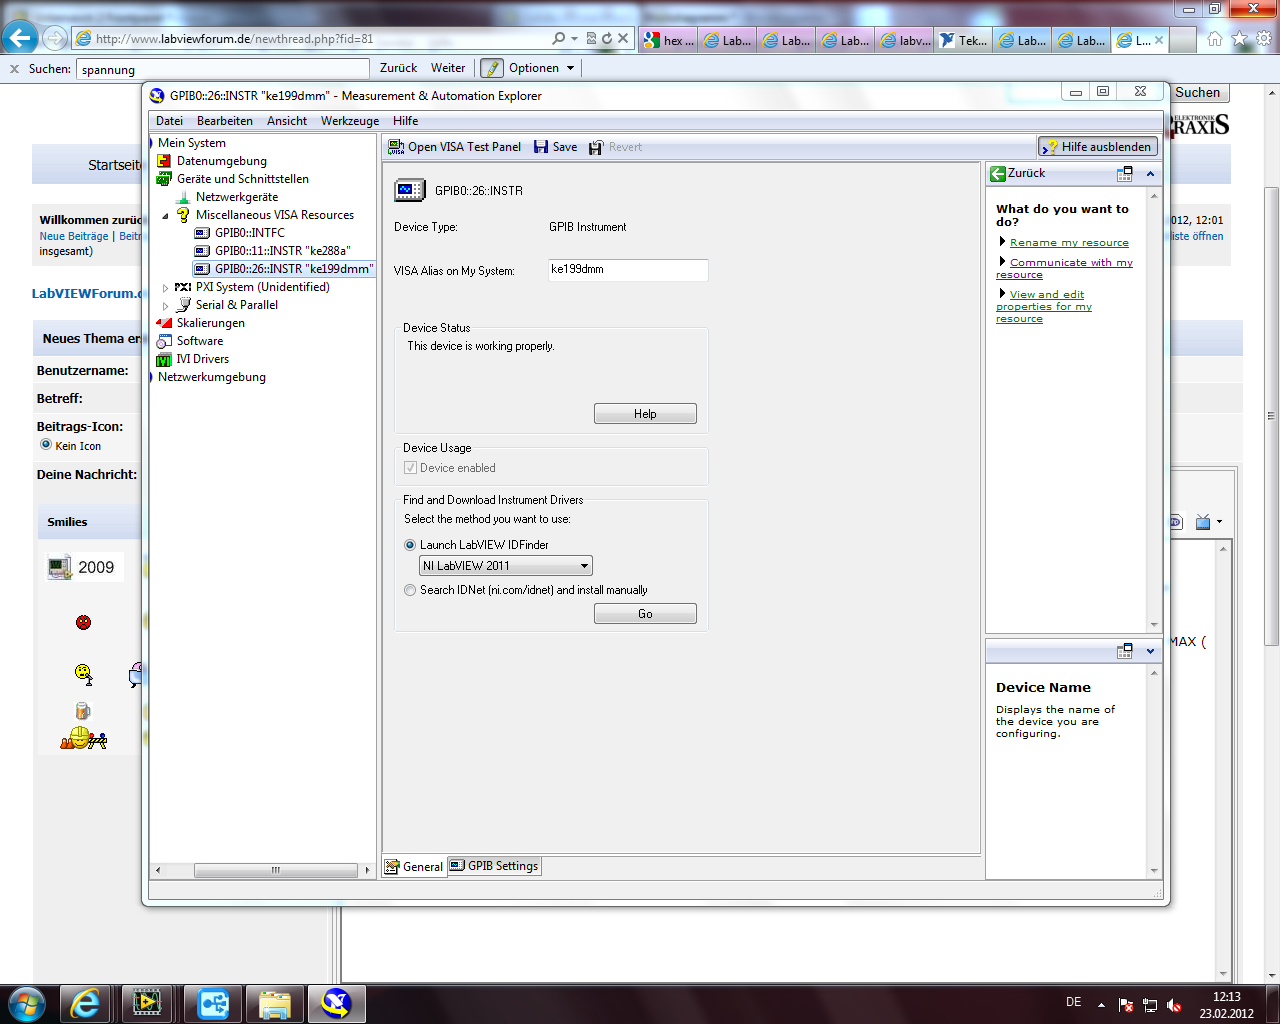The width and height of the screenshot is (1280, 1024).
Task: Click the browser page vertical scrollbar
Action: 1271,416
